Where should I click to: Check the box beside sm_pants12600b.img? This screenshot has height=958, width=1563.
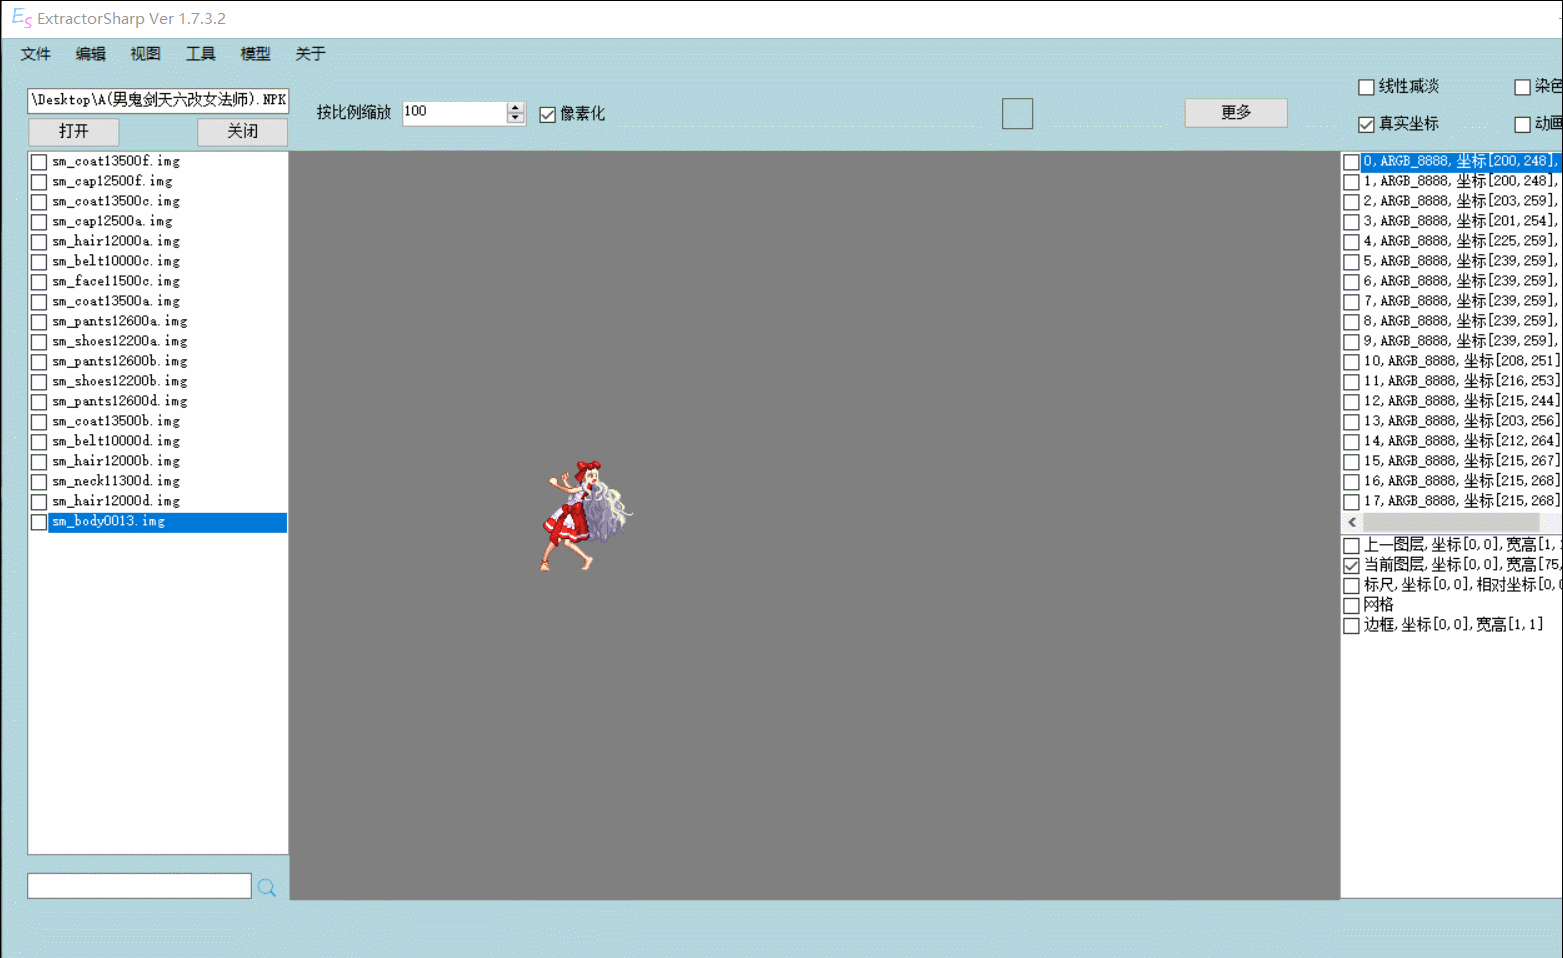pos(39,362)
